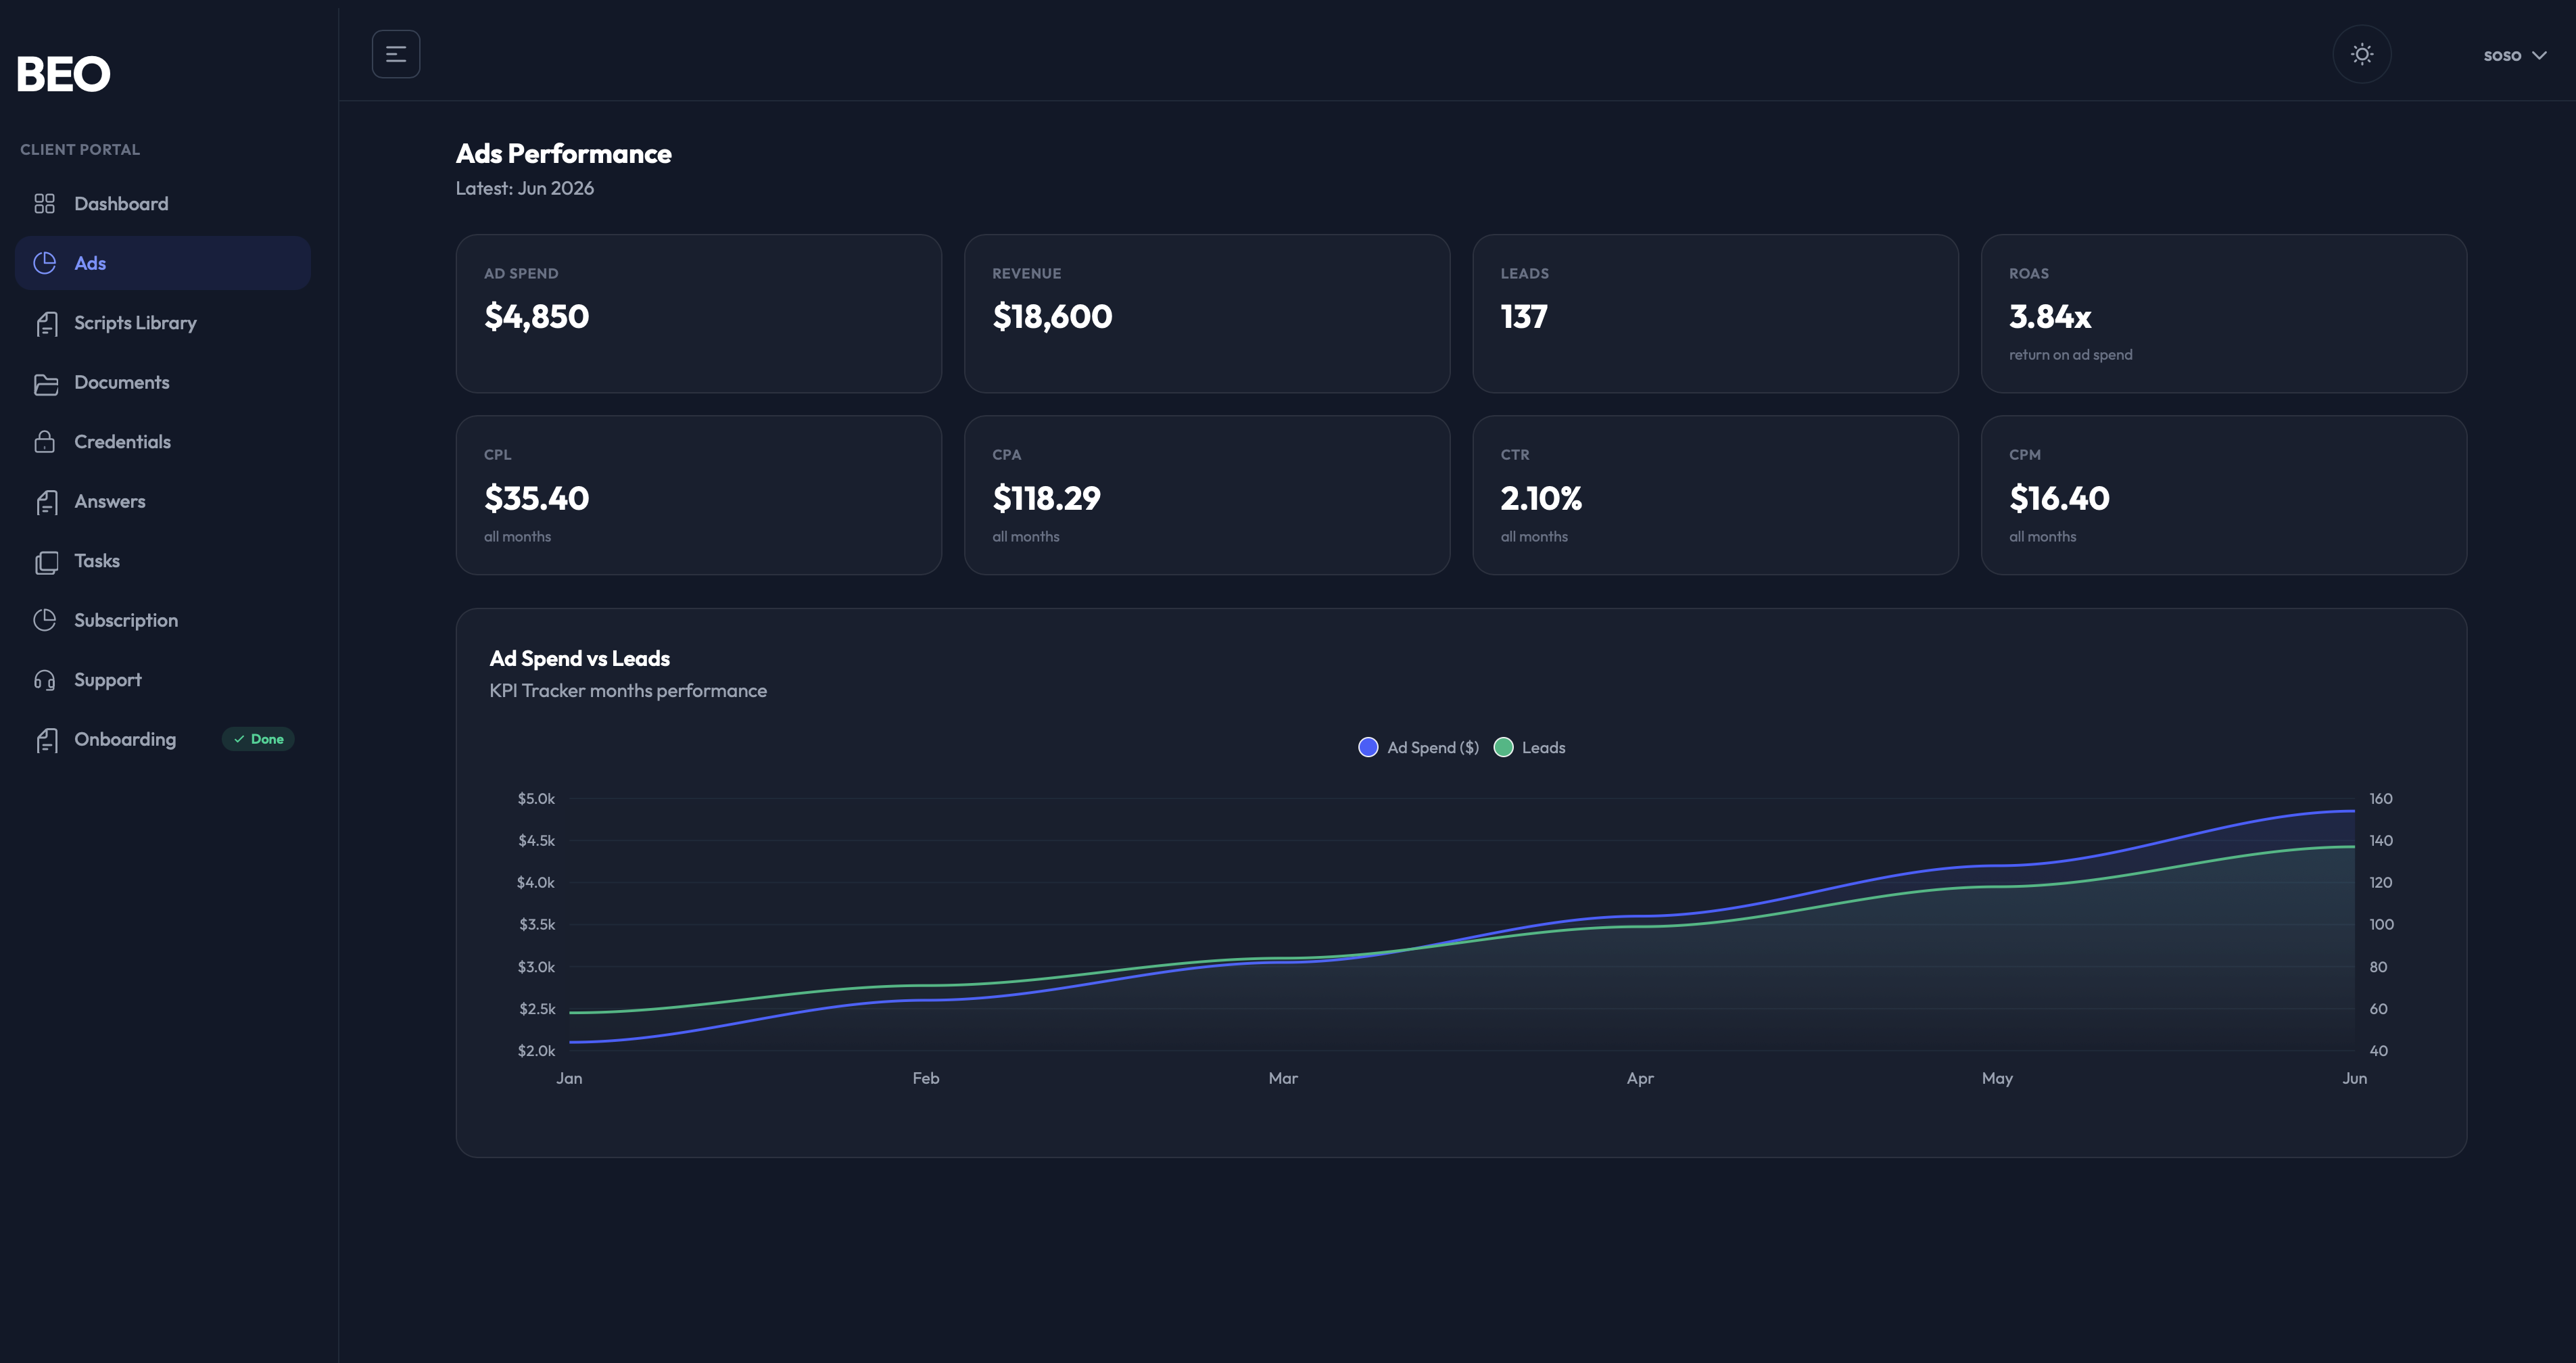Click the Scripts Library document icon
Viewport: 2576px width, 1363px height.
(x=46, y=323)
